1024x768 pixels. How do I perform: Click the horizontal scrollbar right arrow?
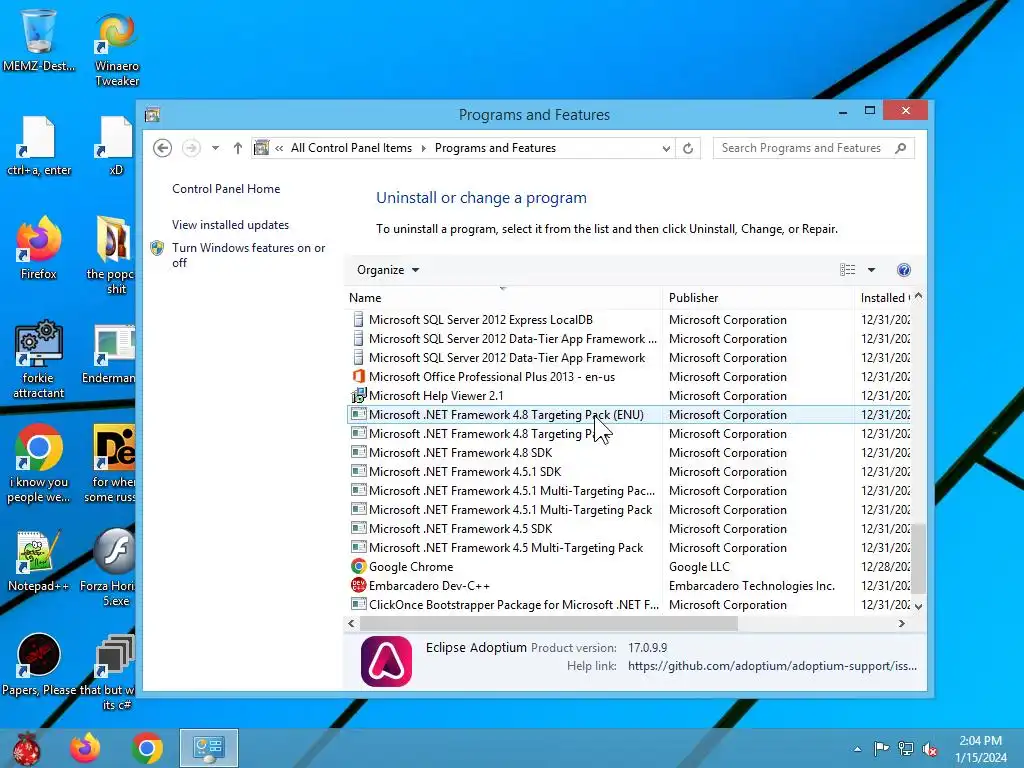click(x=902, y=624)
